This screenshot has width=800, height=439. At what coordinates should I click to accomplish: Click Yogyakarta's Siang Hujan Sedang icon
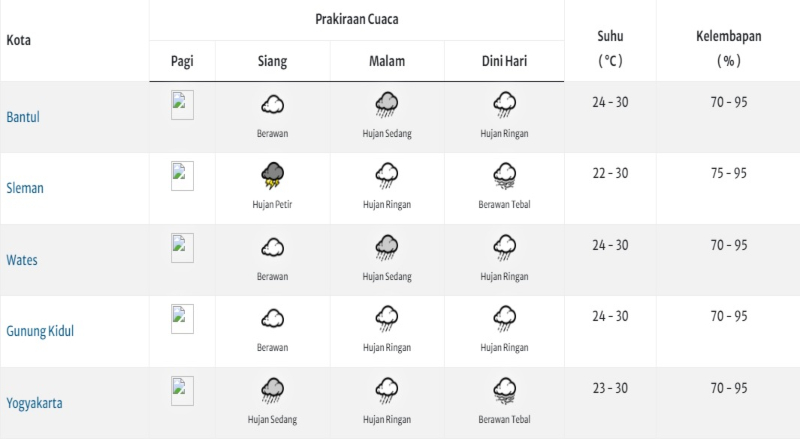click(x=272, y=391)
